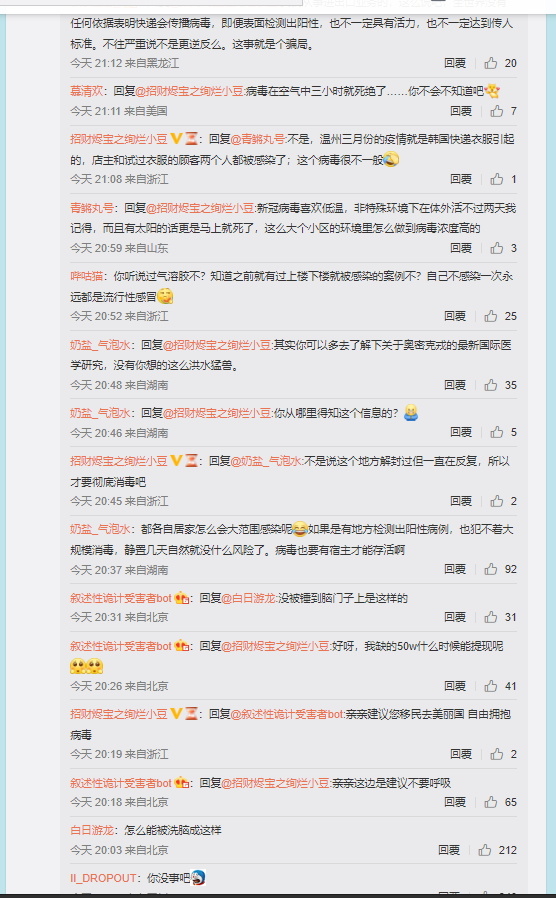The width and height of the screenshot is (556, 898).
Task: Like 青鳉丸号's comment with 3 likes
Action: pos(496,248)
